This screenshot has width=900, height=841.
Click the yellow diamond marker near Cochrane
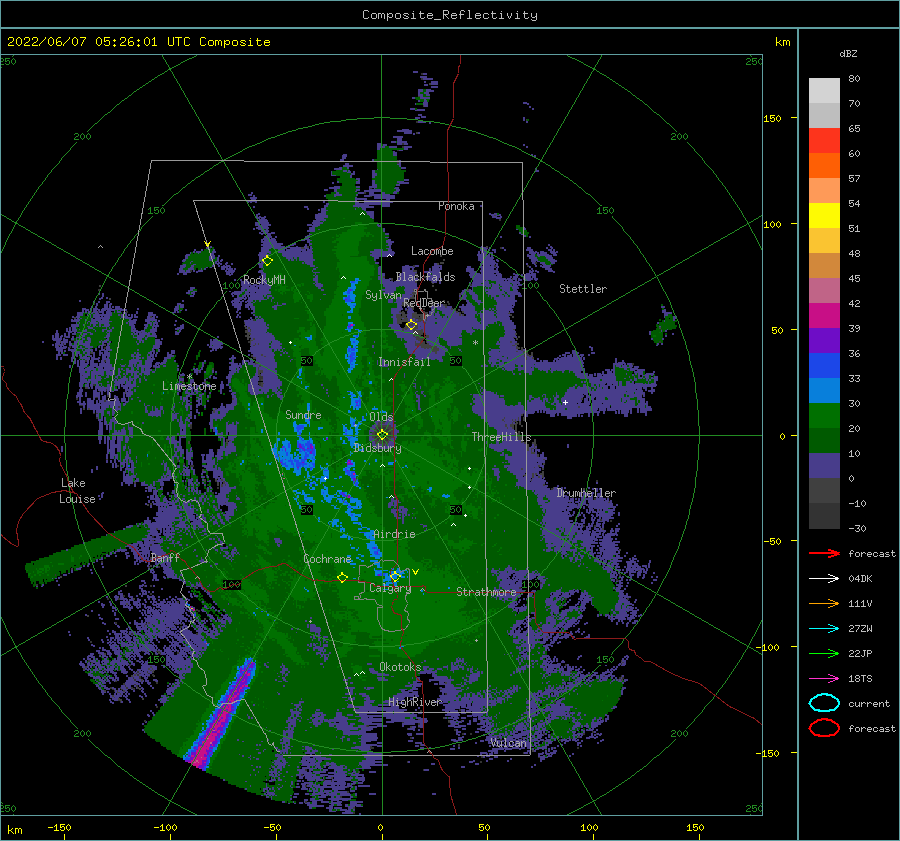342,578
